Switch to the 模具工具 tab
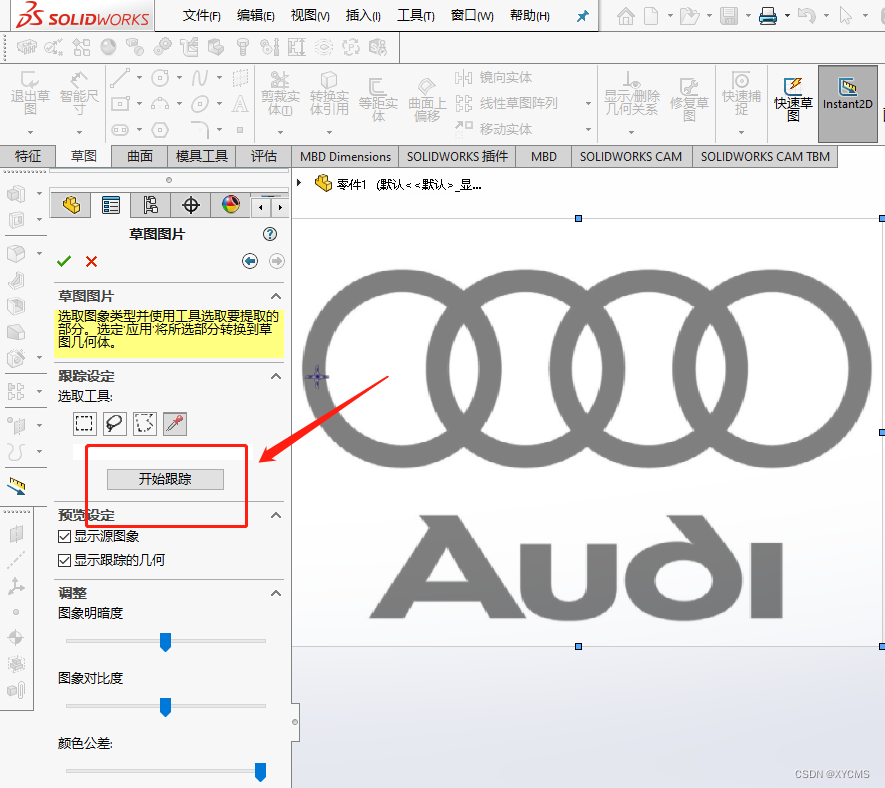This screenshot has height=788, width=885. click(x=201, y=156)
